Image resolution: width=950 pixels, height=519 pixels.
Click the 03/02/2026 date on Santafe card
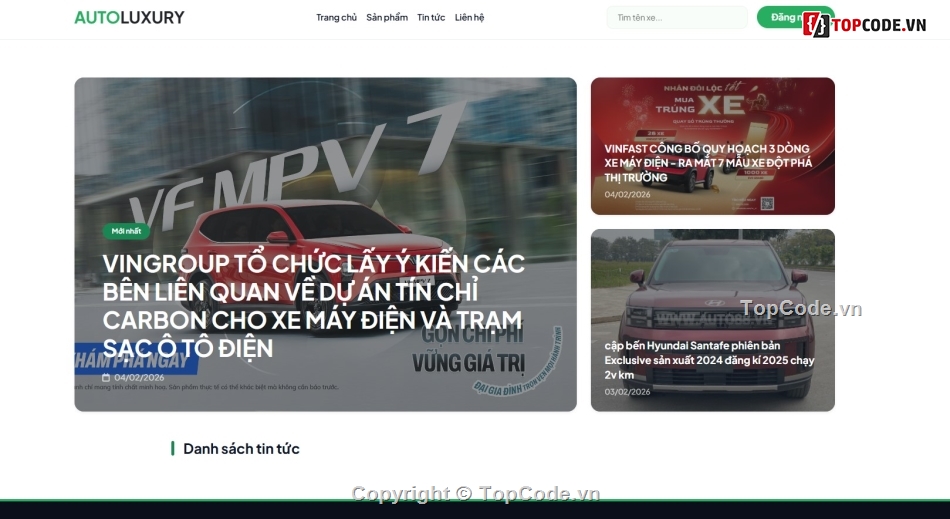[x=627, y=392]
